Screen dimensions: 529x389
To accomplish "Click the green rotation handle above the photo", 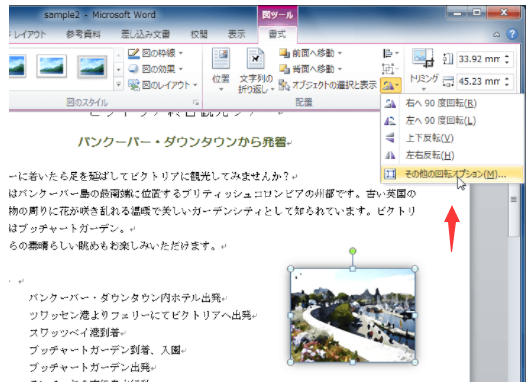I will [x=353, y=251].
